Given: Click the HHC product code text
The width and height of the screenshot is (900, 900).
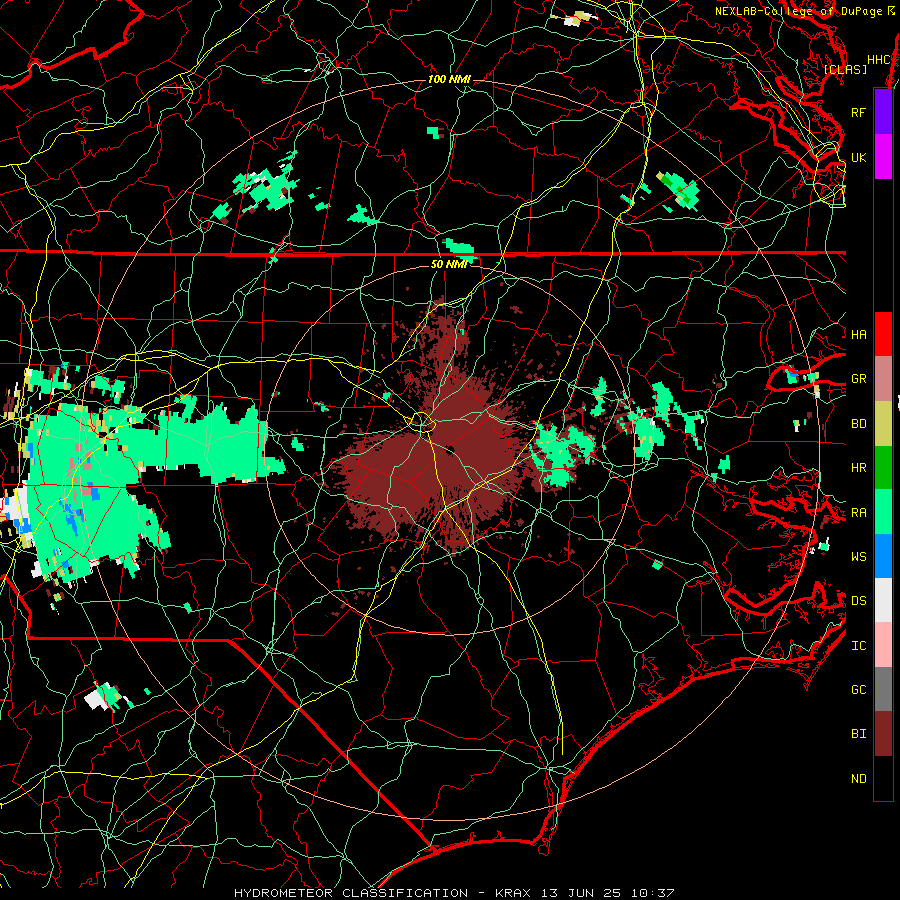Looking at the screenshot, I should (x=878, y=60).
